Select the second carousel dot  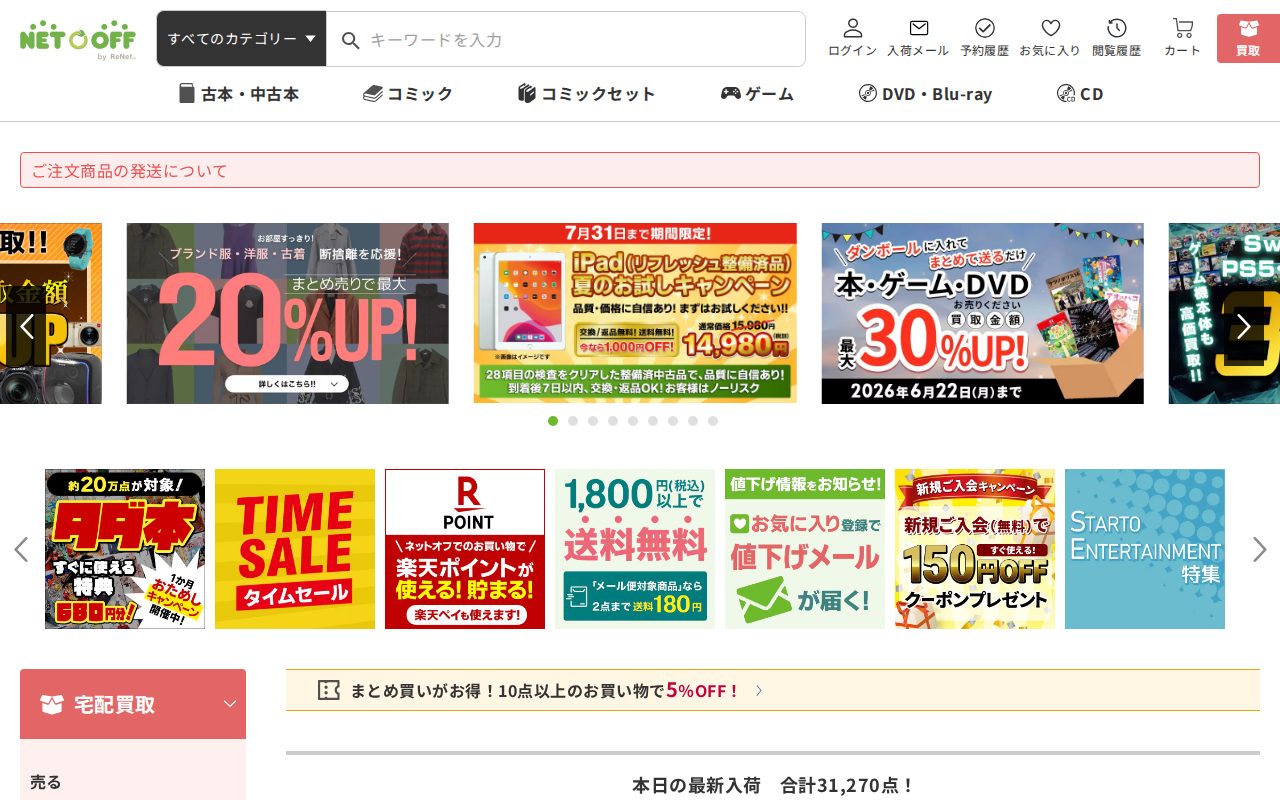(x=573, y=421)
